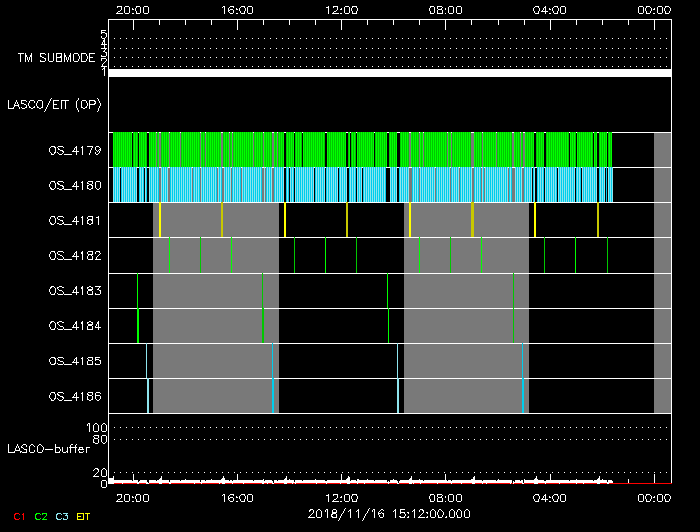This screenshot has width=700, height=532.
Task: Select the OS_4182 row label
Action: pos(75,256)
